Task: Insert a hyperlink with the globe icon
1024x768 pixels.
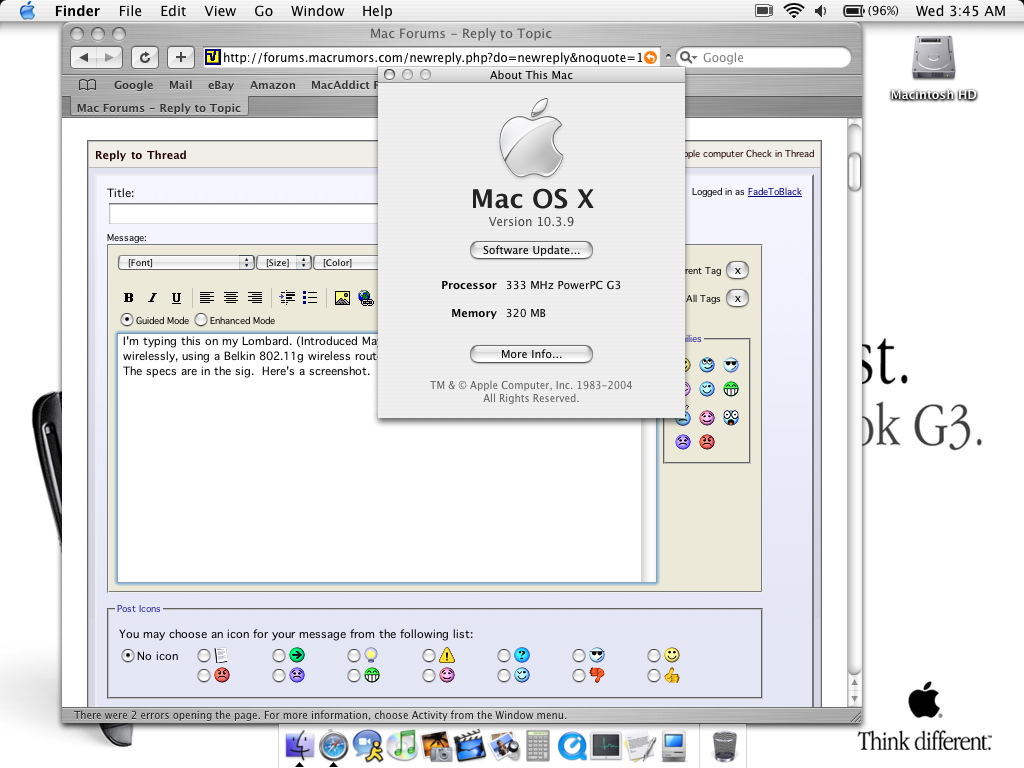Action: pyautogui.click(x=366, y=297)
